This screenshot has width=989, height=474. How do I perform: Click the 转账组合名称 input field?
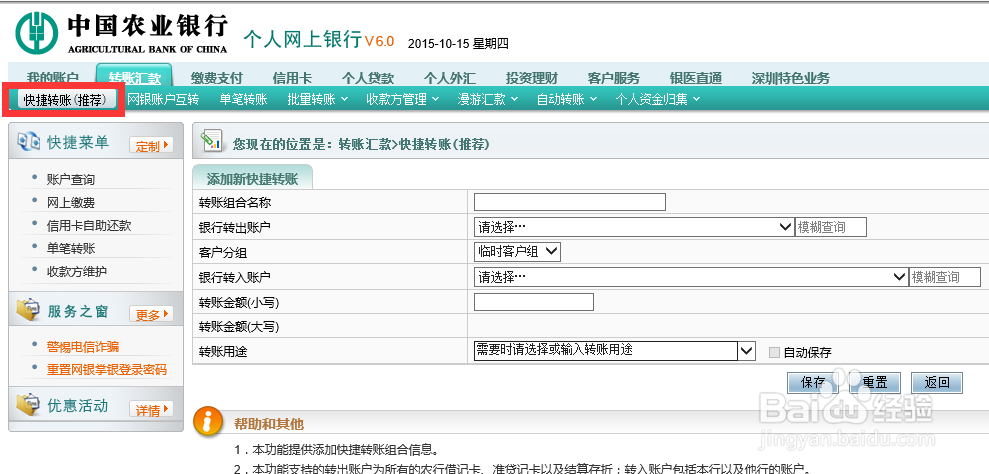coord(570,202)
